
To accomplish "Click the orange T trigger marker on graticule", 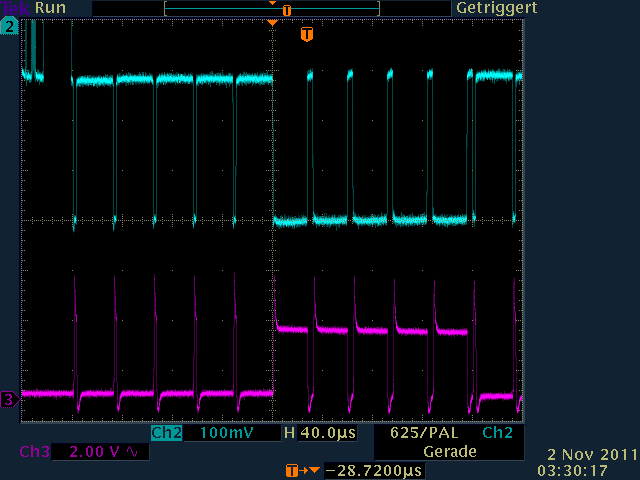I will [x=307, y=35].
